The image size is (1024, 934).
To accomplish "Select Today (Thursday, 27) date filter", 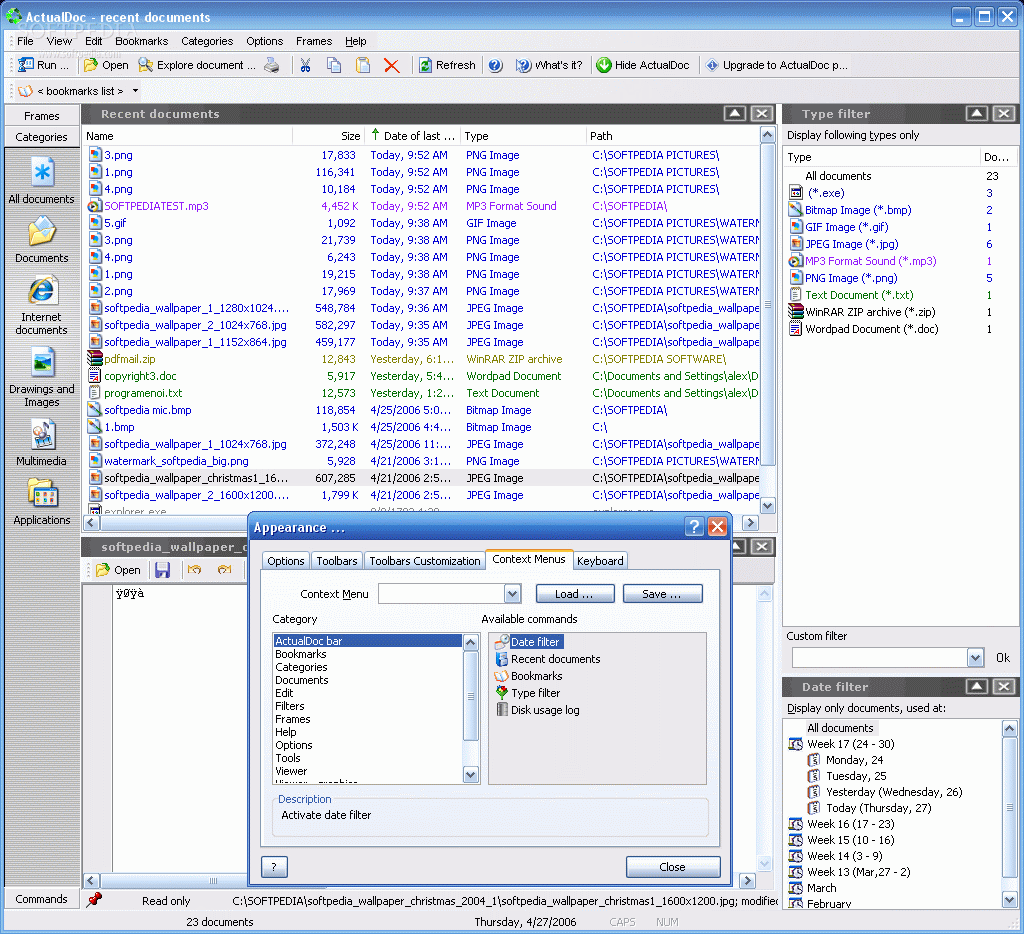I will 878,808.
